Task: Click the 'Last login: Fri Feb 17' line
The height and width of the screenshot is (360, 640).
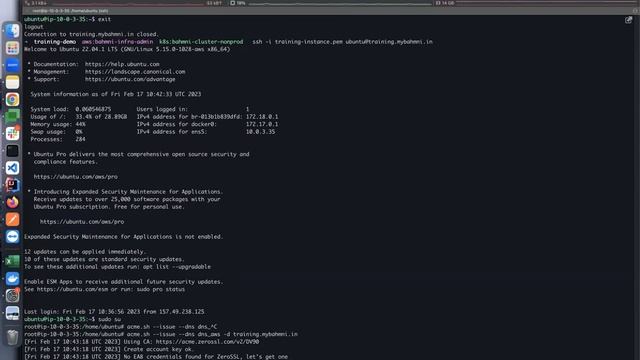Action: 114,312
